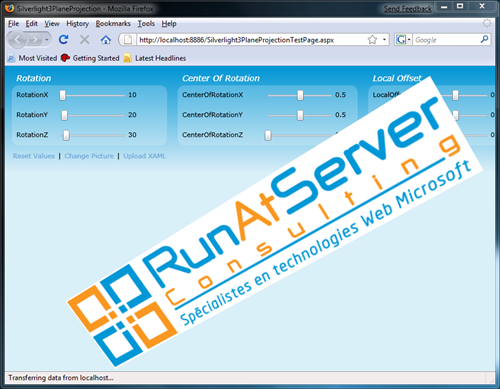Open the Getting Started bookmark

tap(90, 58)
